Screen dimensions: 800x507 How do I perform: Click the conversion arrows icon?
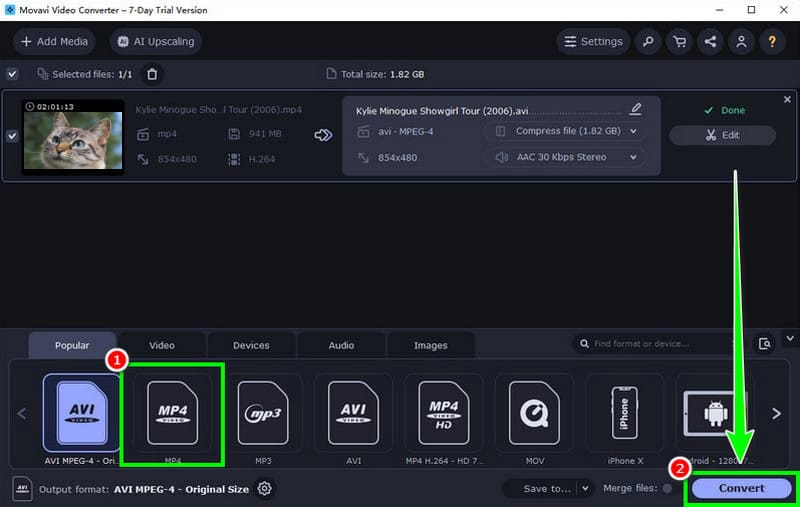click(x=323, y=135)
